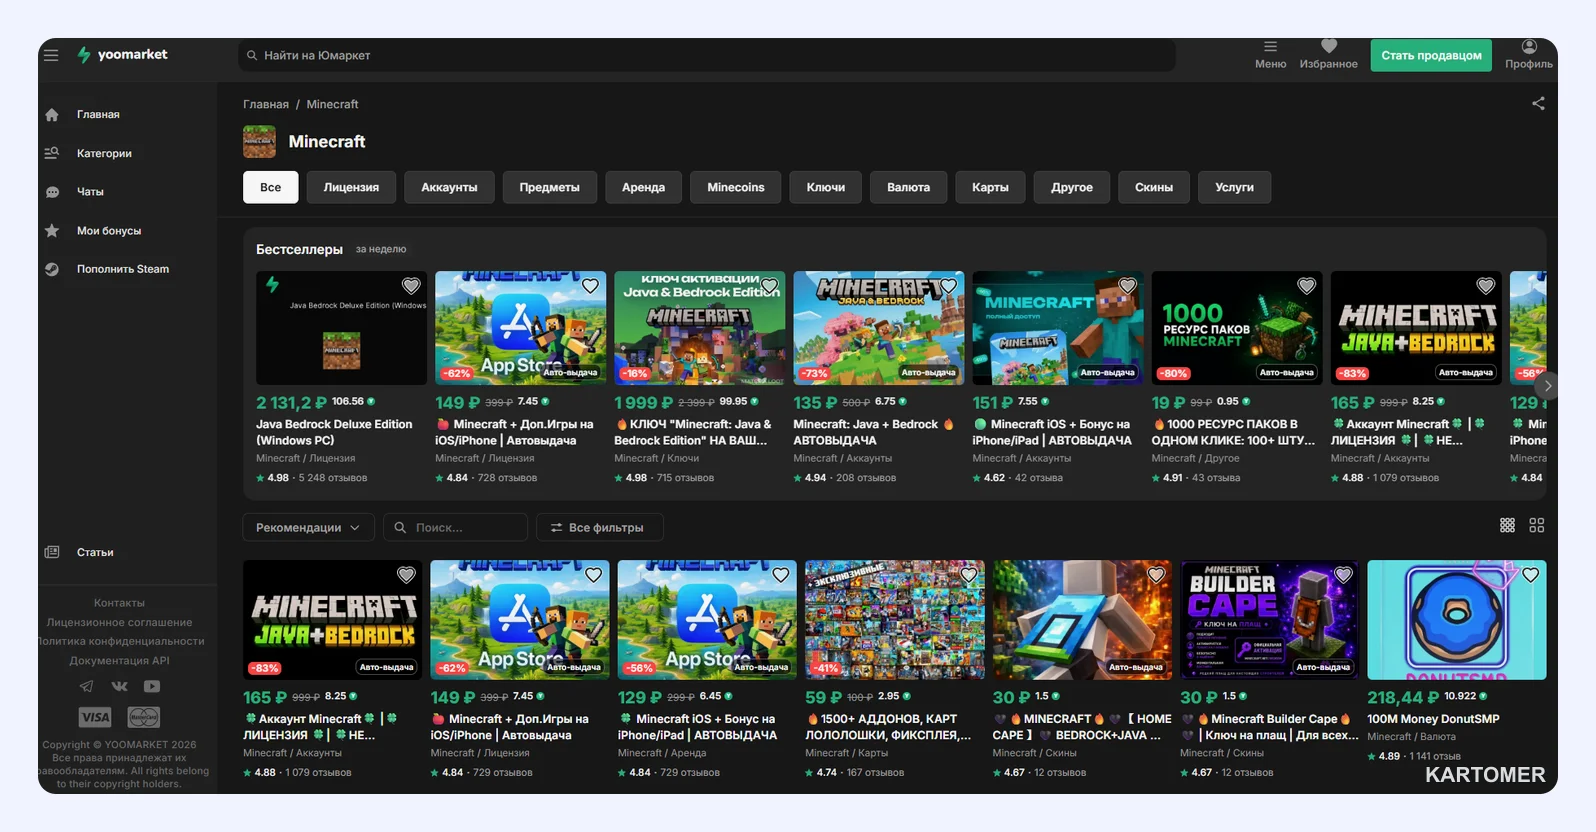Open the VK icon in footer
The height and width of the screenshot is (832, 1596).
click(x=120, y=686)
